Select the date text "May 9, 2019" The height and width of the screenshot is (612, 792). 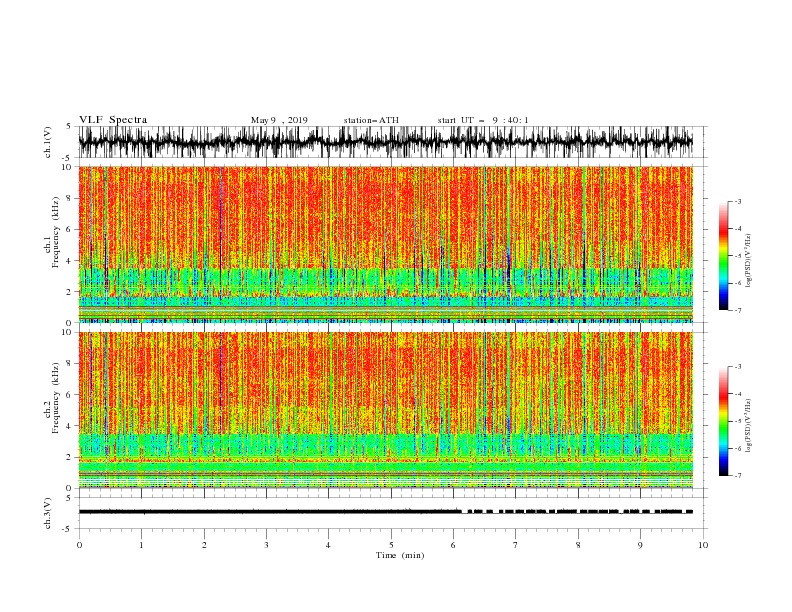pos(279,120)
